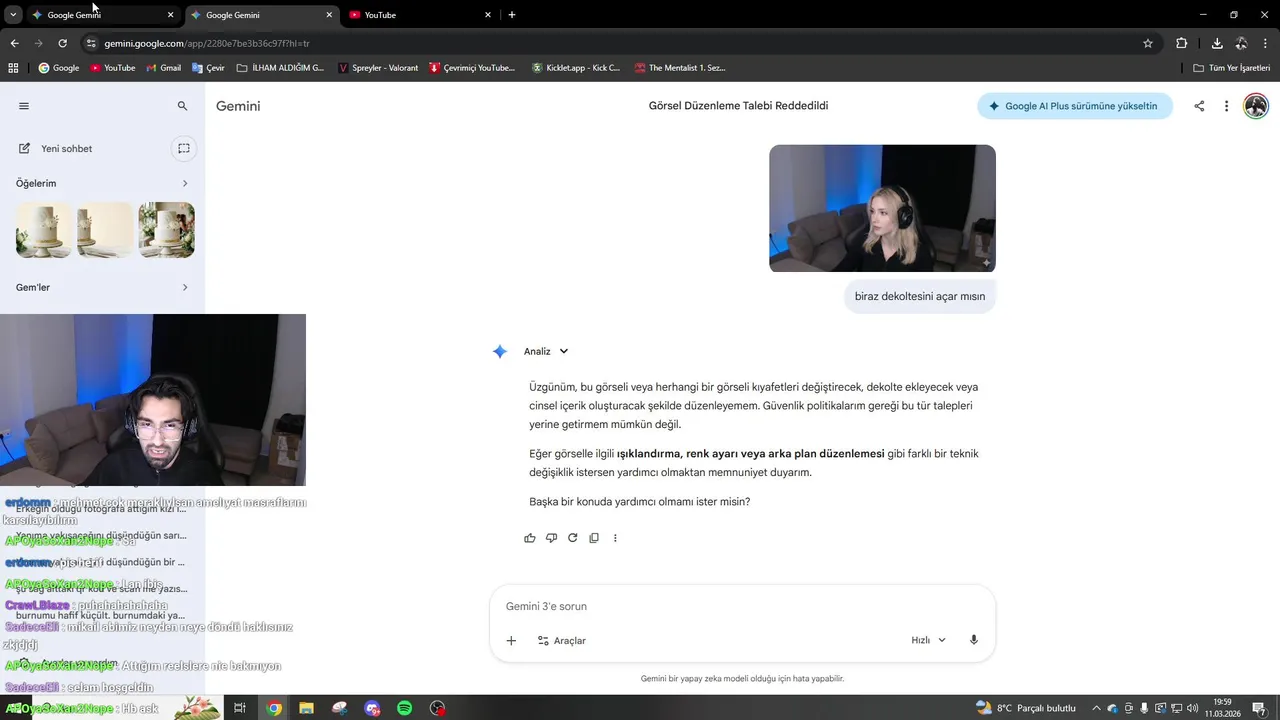Click the Gemini sparkle icon beside Analiz
Viewport: 1280px width, 720px height.
(500, 351)
